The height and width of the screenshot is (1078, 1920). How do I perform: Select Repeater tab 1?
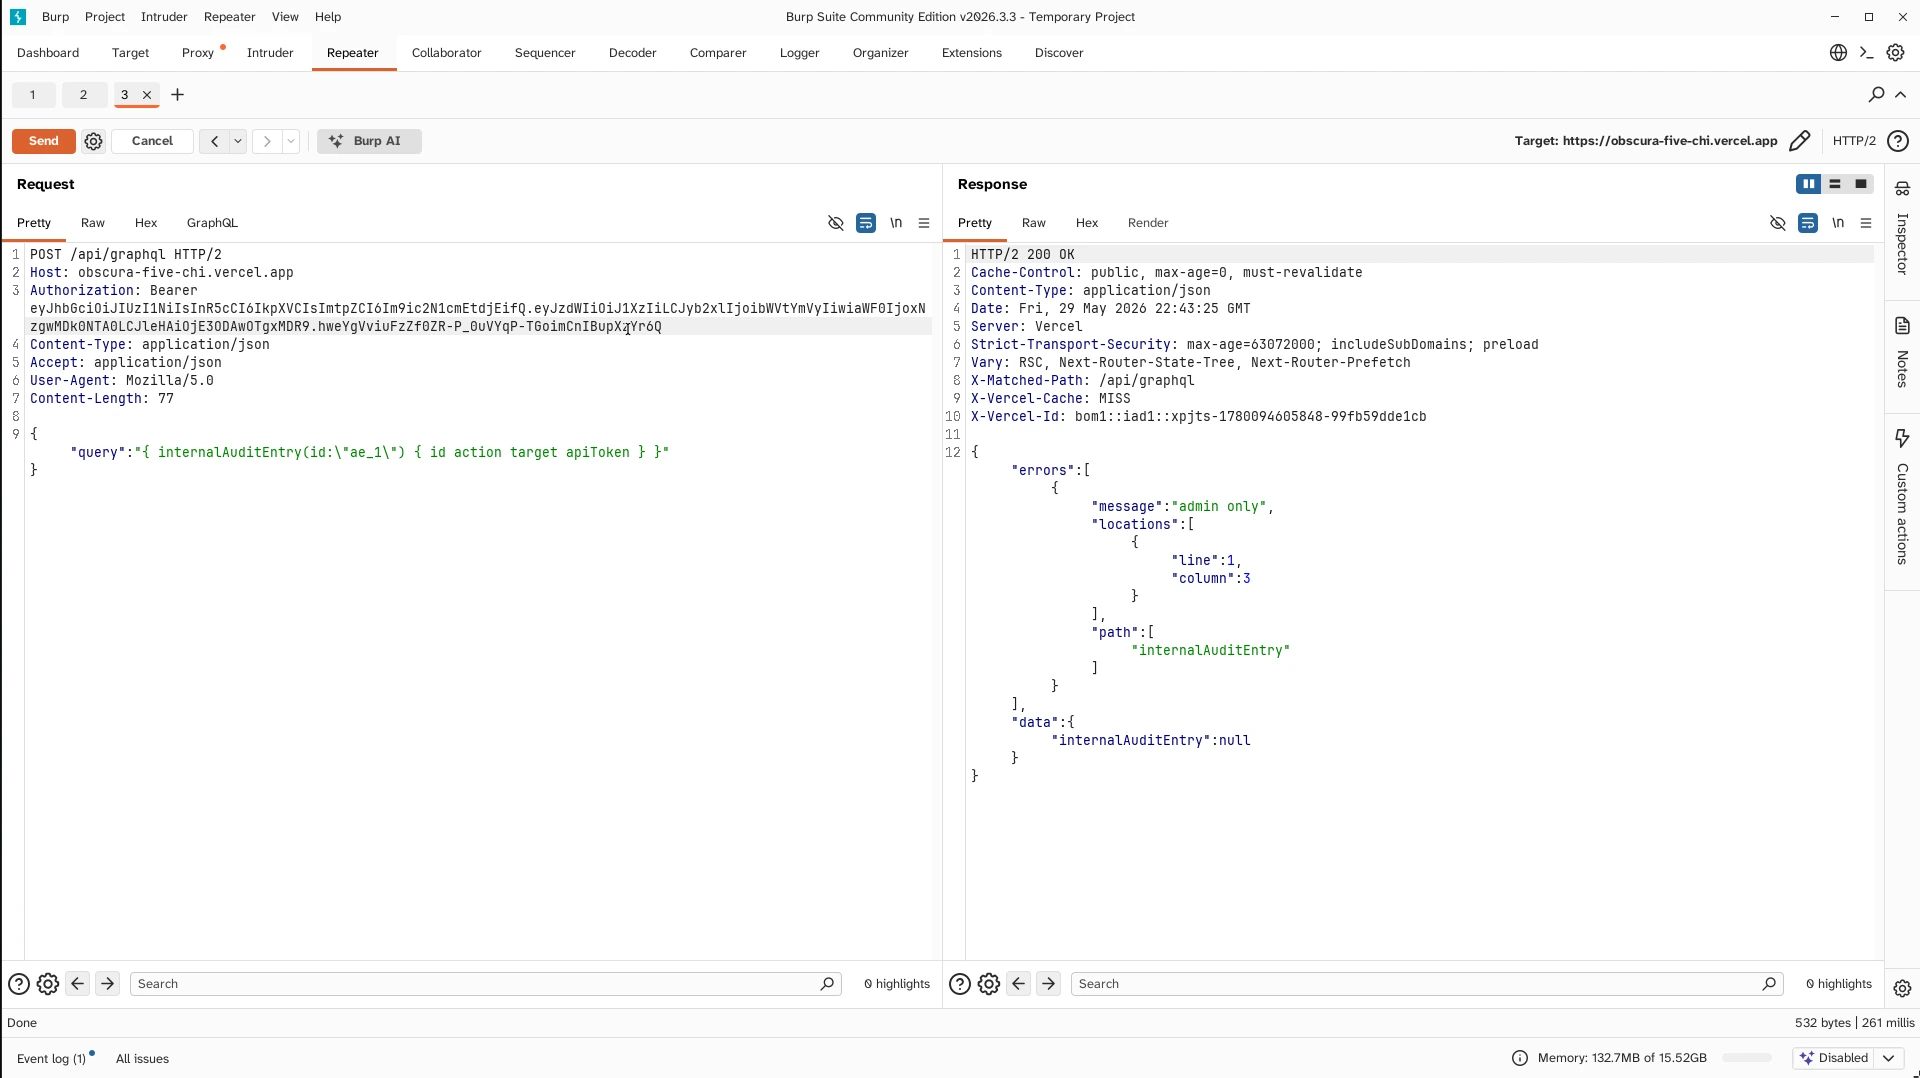pyautogui.click(x=32, y=95)
